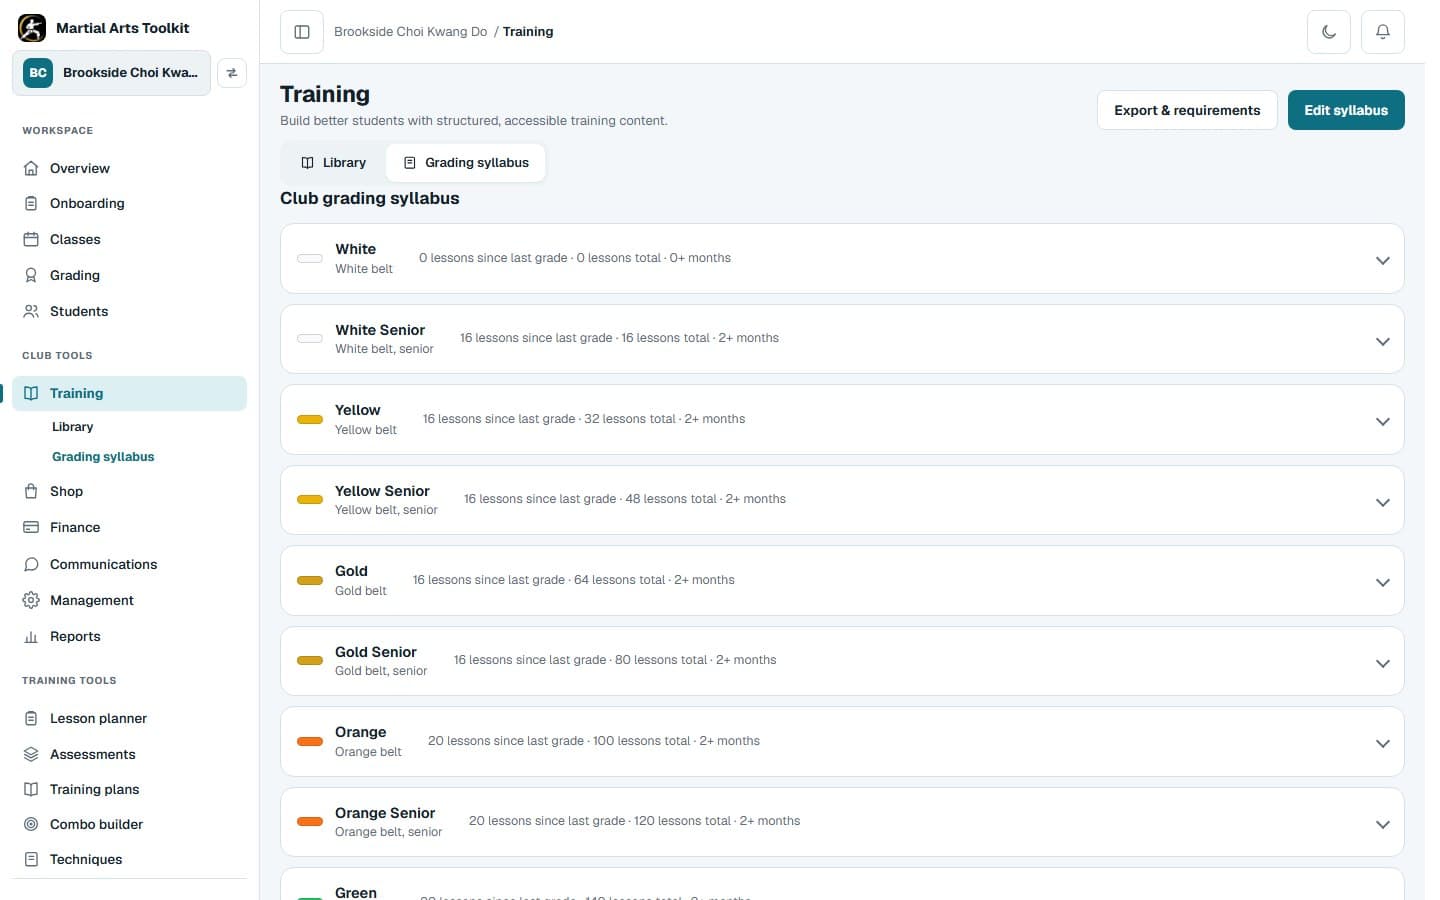Expand the White belt row chevron
This screenshot has width=1440, height=900.
(1383, 260)
